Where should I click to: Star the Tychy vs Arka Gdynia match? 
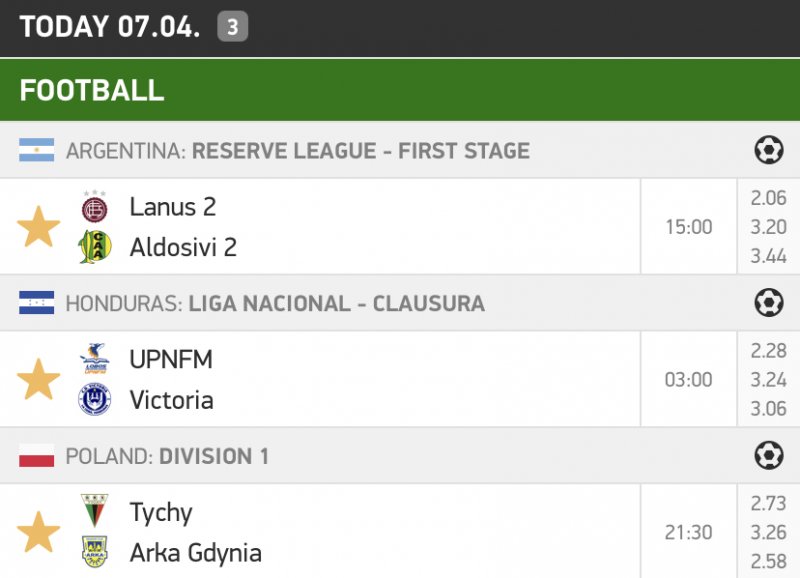pyautogui.click(x=39, y=532)
